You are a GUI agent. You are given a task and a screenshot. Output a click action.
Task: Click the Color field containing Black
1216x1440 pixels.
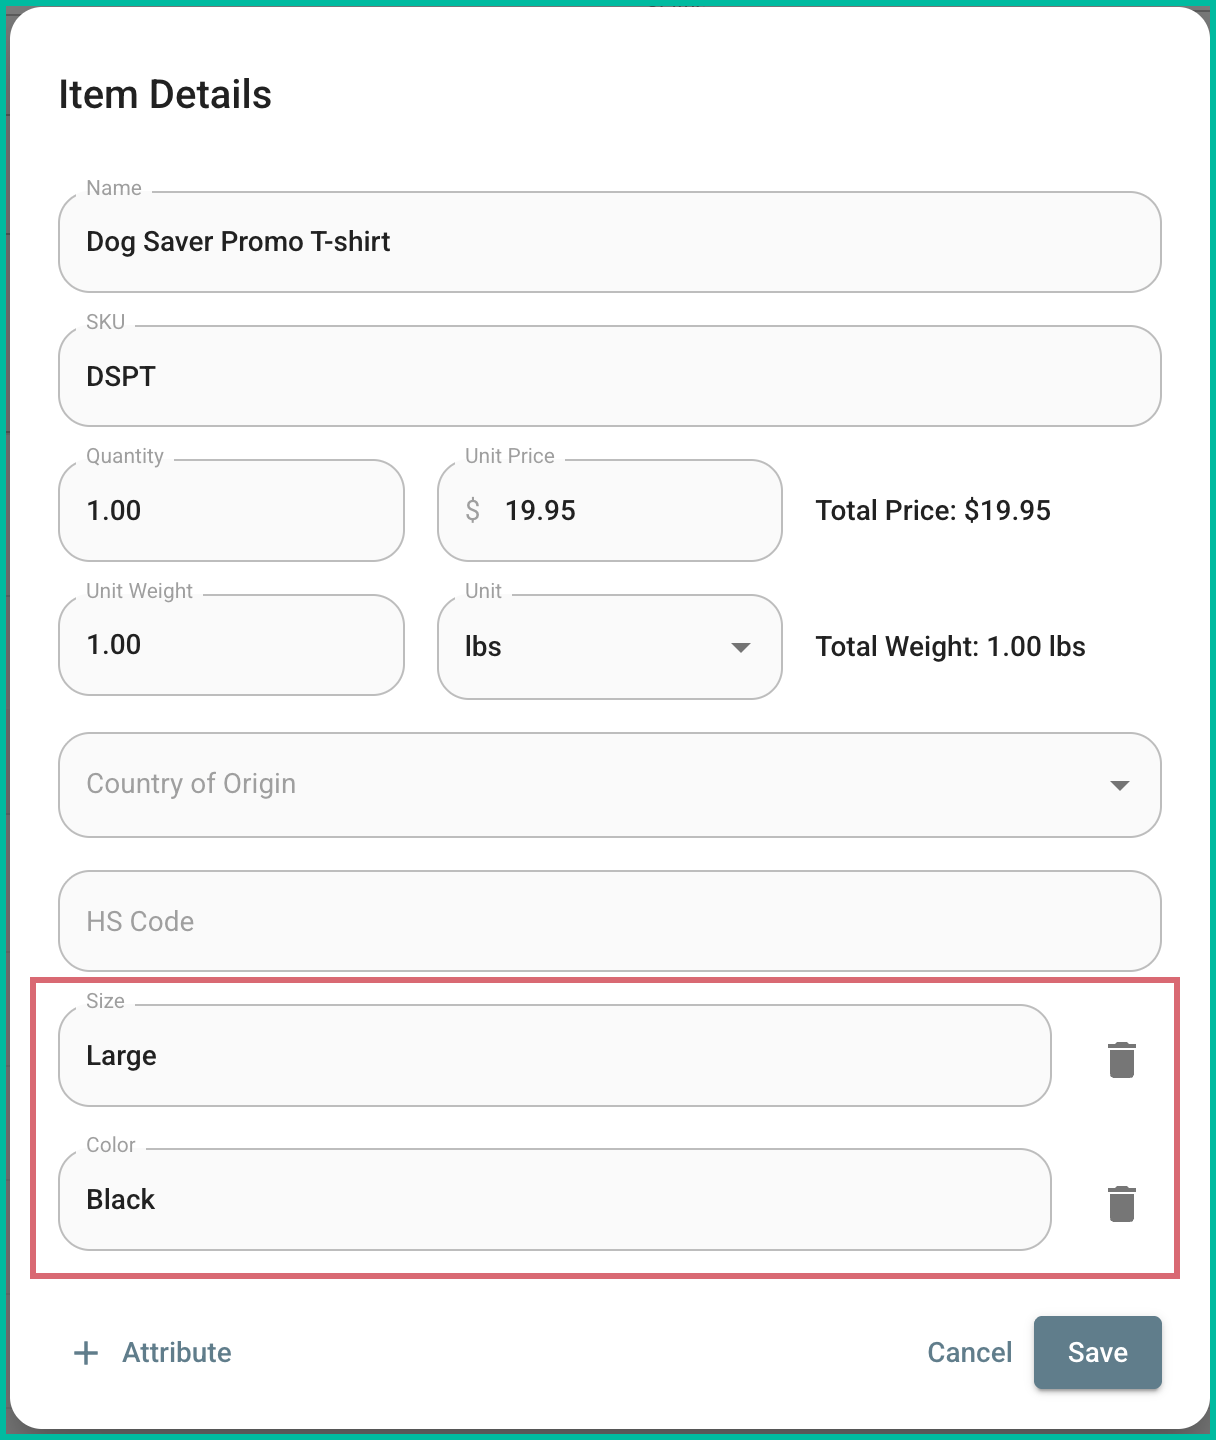click(x=554, y=1200)
